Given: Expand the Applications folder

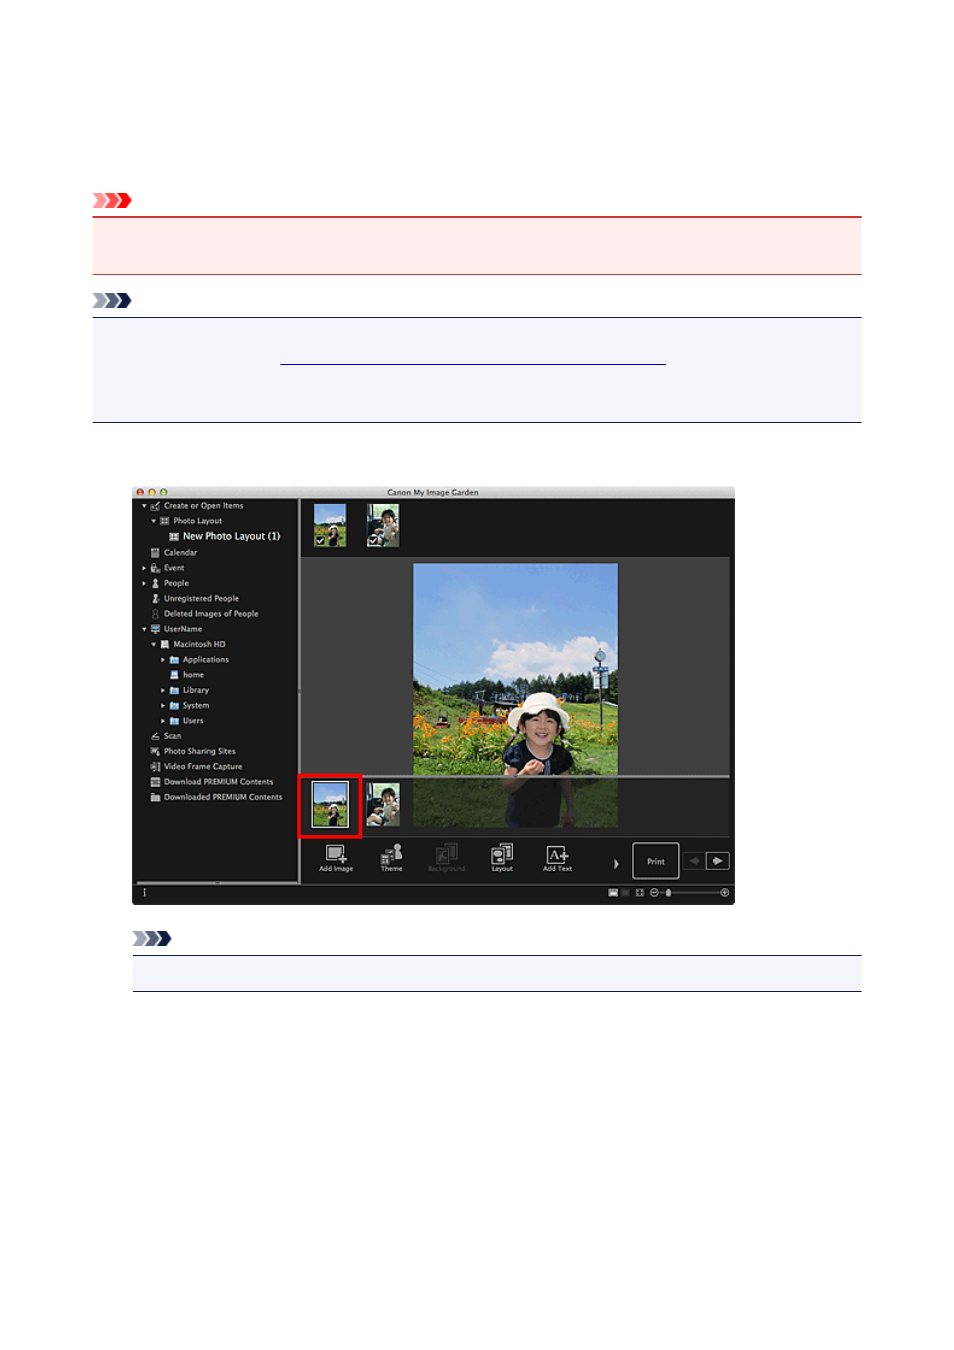Looking at the screenshot, I should tap(163, 660).
